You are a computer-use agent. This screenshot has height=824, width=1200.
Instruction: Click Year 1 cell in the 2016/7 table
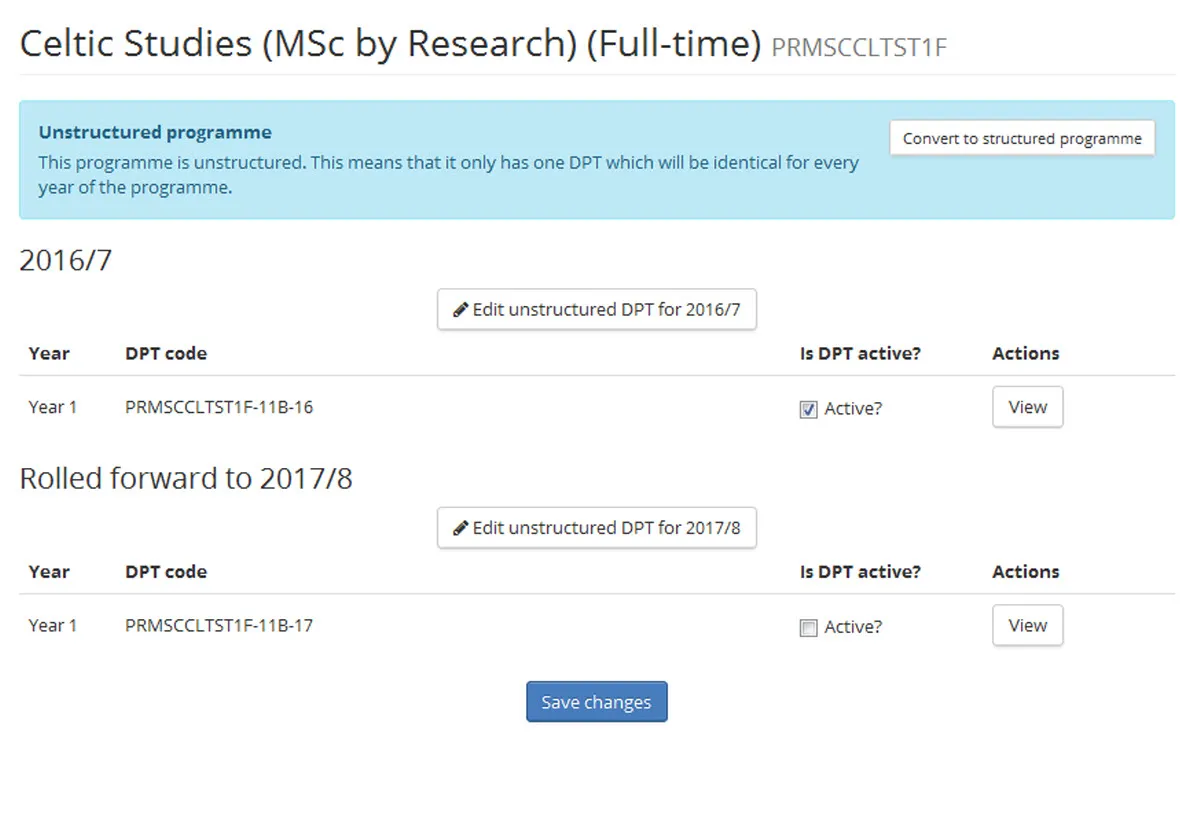pyautogui.click(x=53, y=407)
